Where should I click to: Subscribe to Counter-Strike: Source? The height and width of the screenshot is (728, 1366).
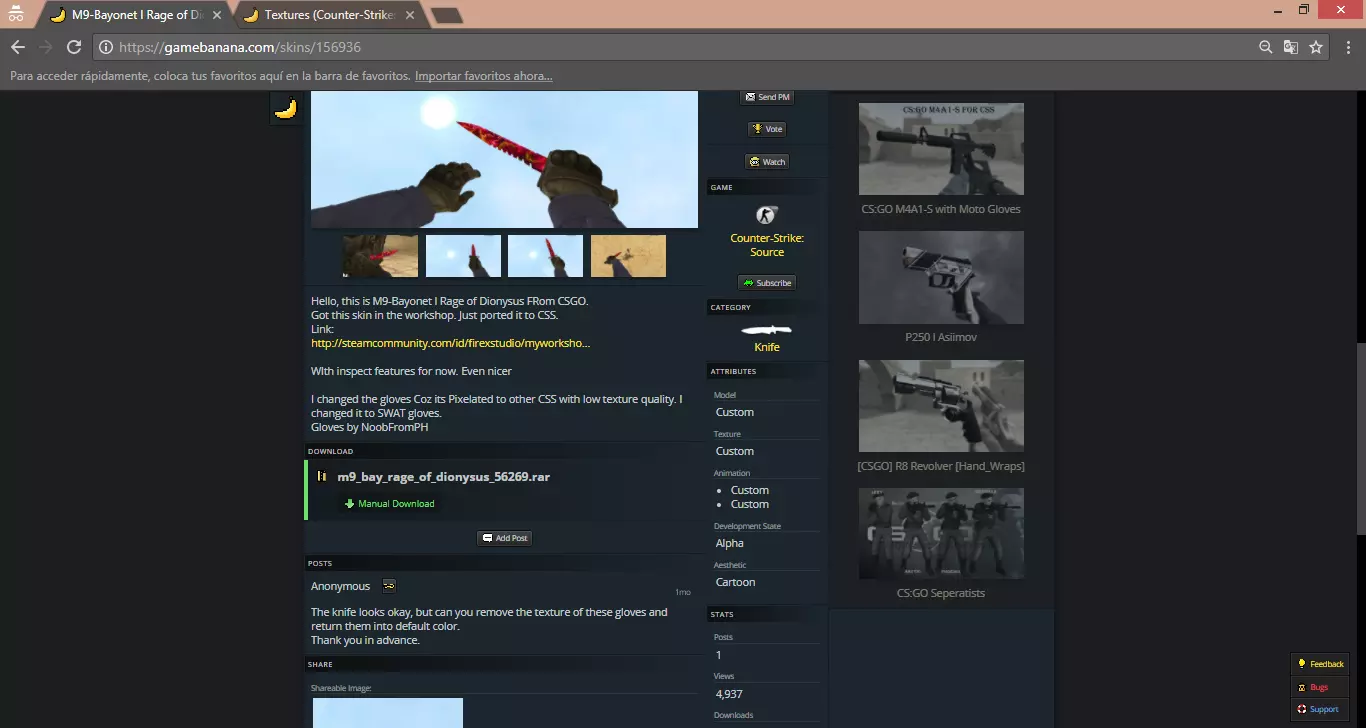pyautogui.click(x=767, y=282)
